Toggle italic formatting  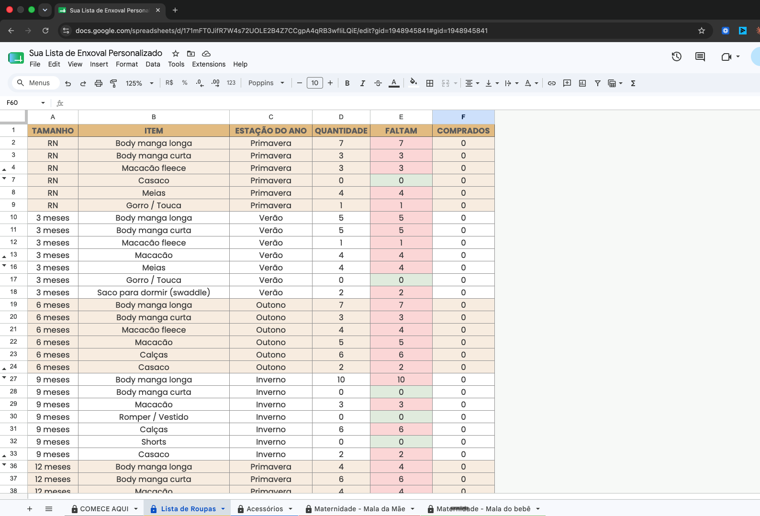363,83
